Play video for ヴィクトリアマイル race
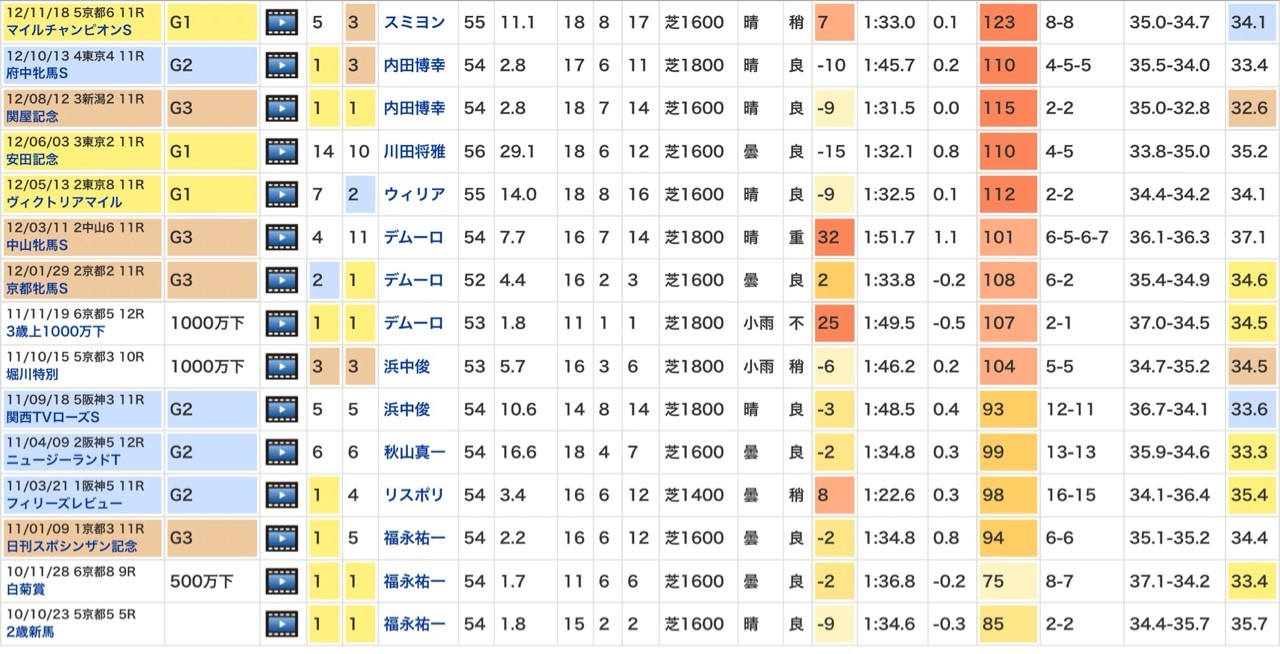Viewport: 1280px width, 654px height. pyautogui.click(x=282, y=194)
